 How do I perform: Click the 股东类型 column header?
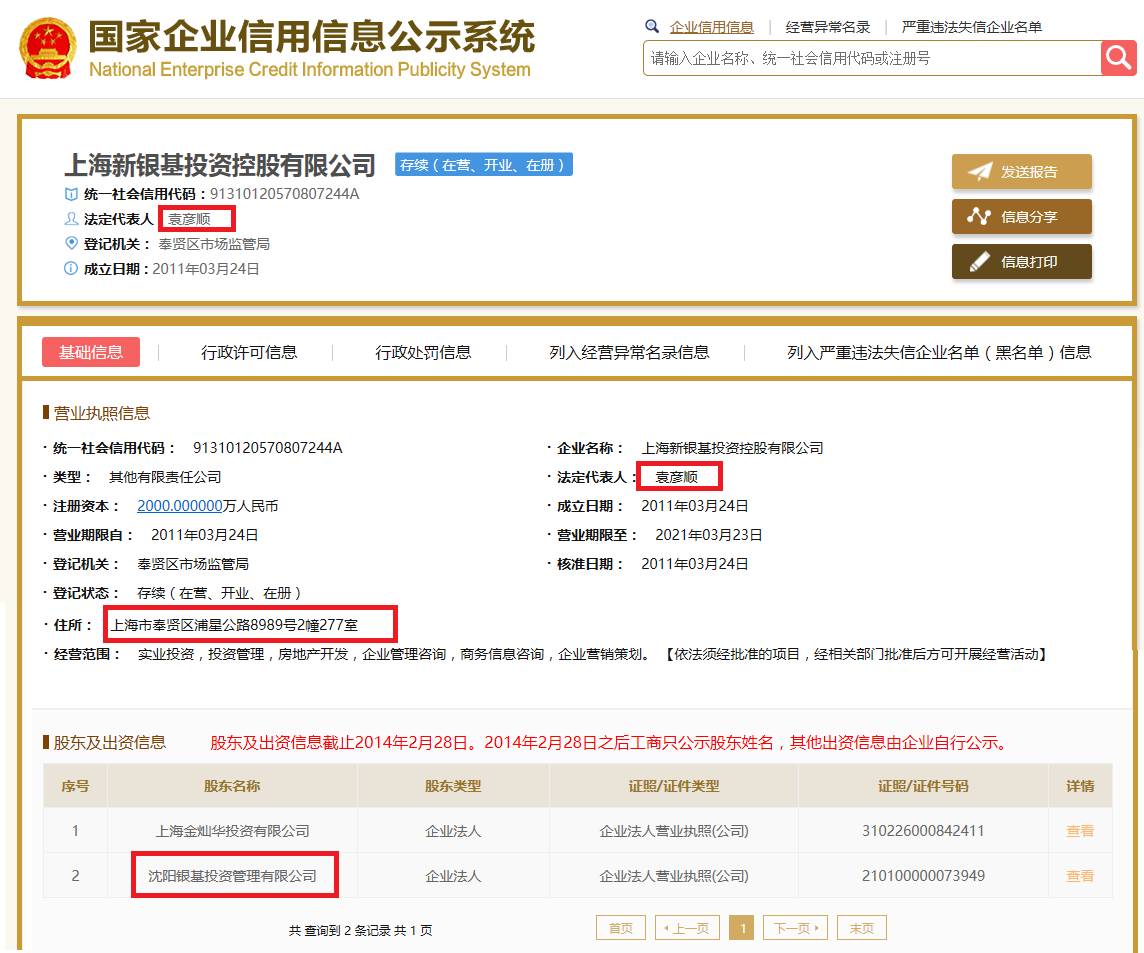(x=453, y=786)
